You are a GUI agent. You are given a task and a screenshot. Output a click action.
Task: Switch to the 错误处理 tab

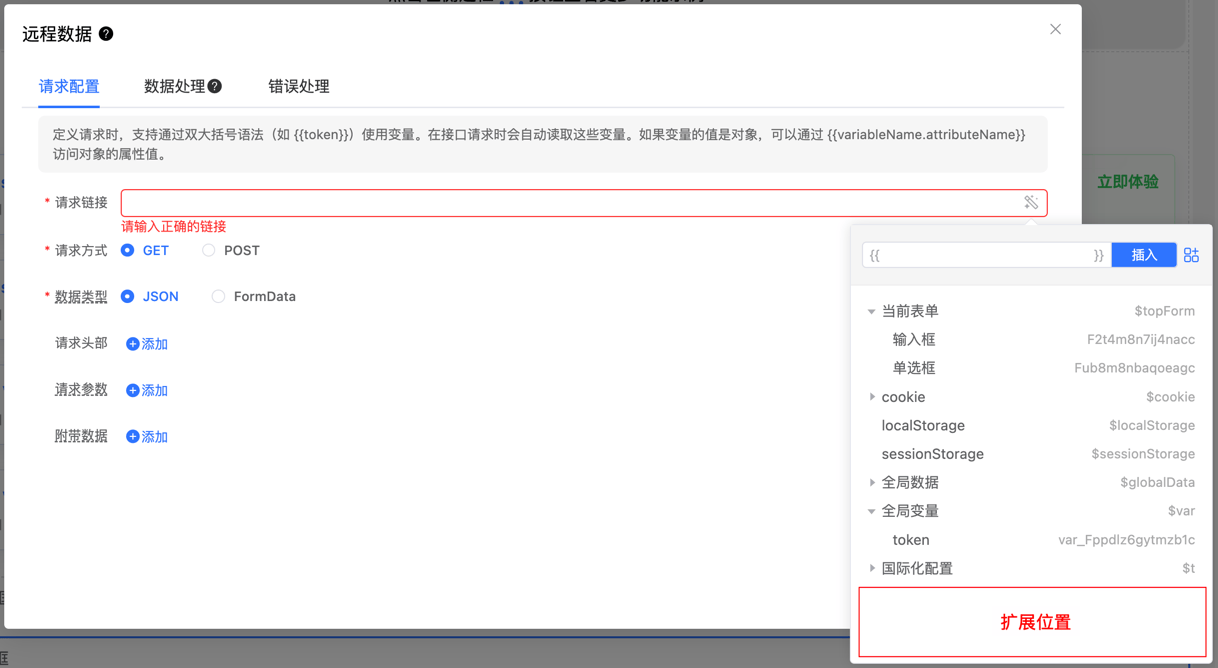click(298, 87)
